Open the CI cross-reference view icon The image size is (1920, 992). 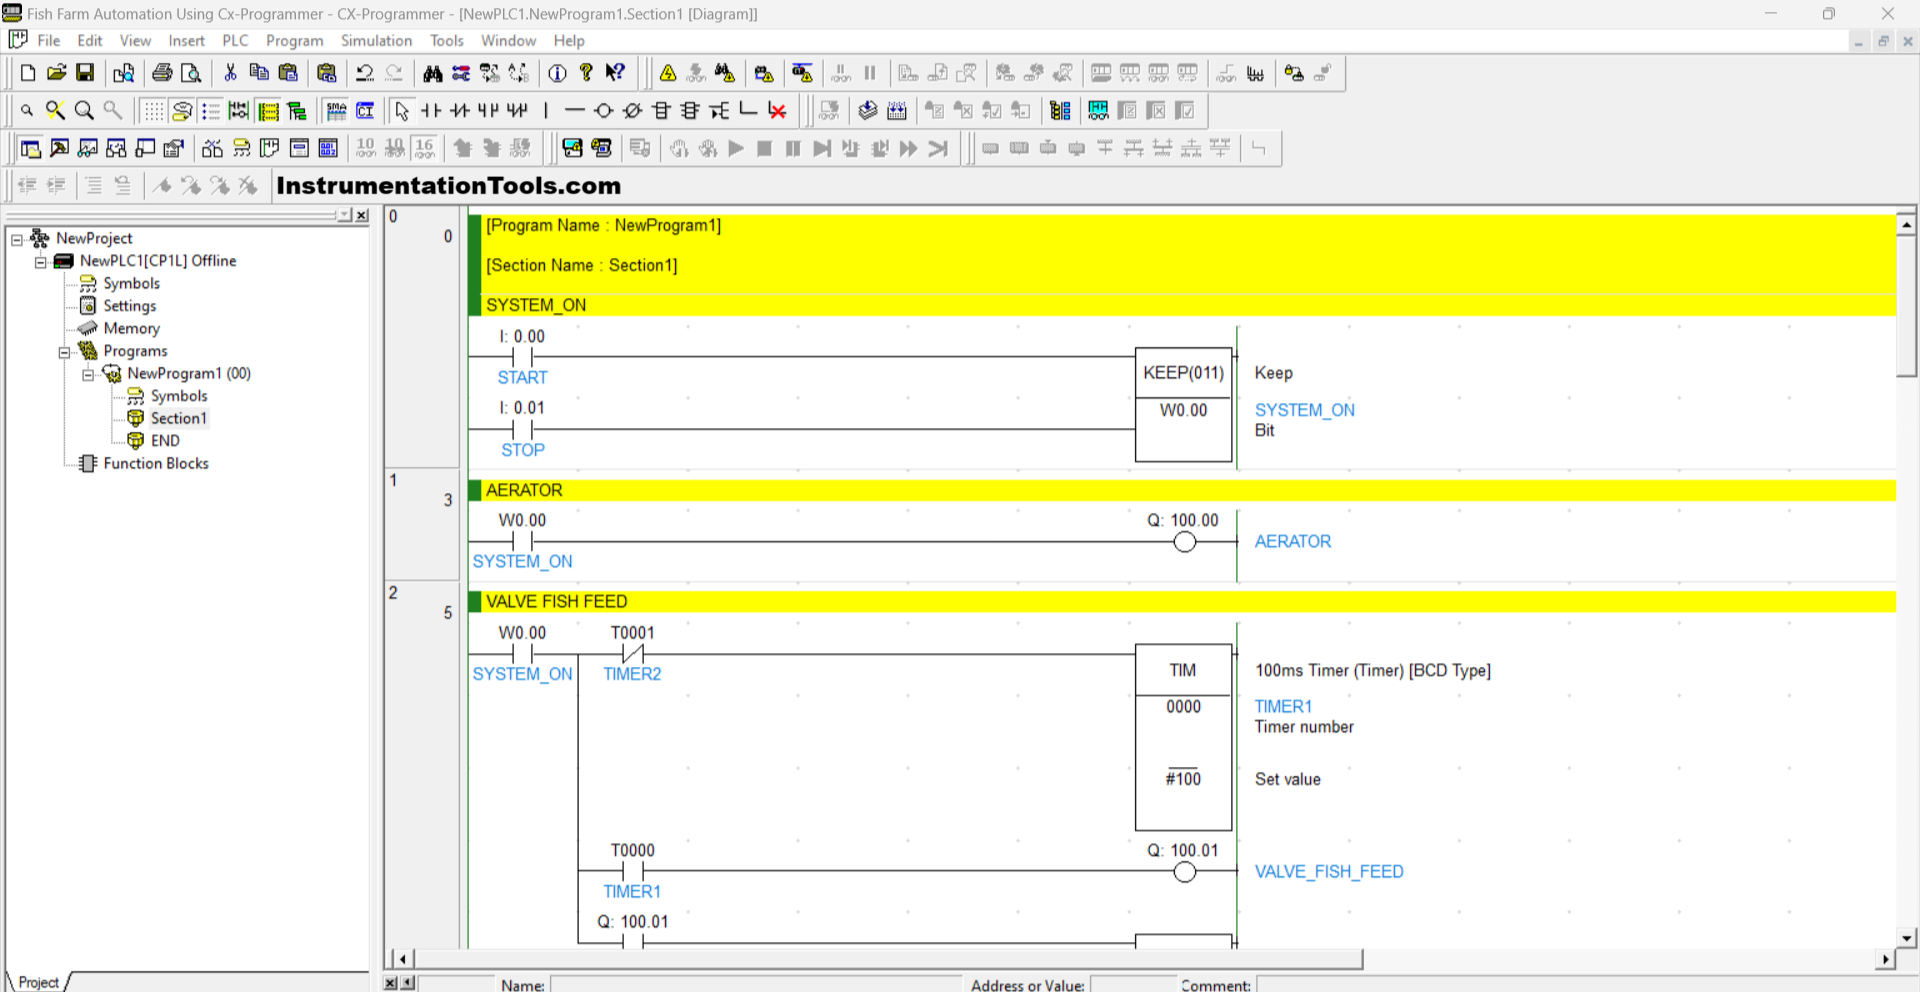(x=366, y=111)
